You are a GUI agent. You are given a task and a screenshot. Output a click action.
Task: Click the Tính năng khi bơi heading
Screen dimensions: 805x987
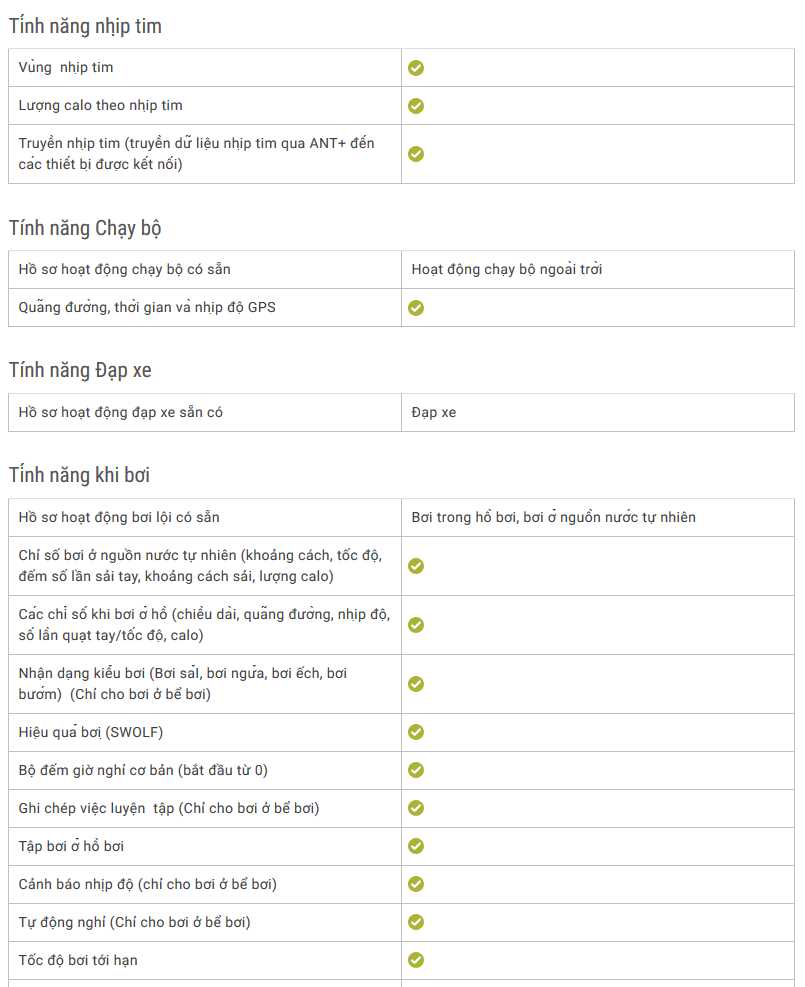click(x=79, y=475)
